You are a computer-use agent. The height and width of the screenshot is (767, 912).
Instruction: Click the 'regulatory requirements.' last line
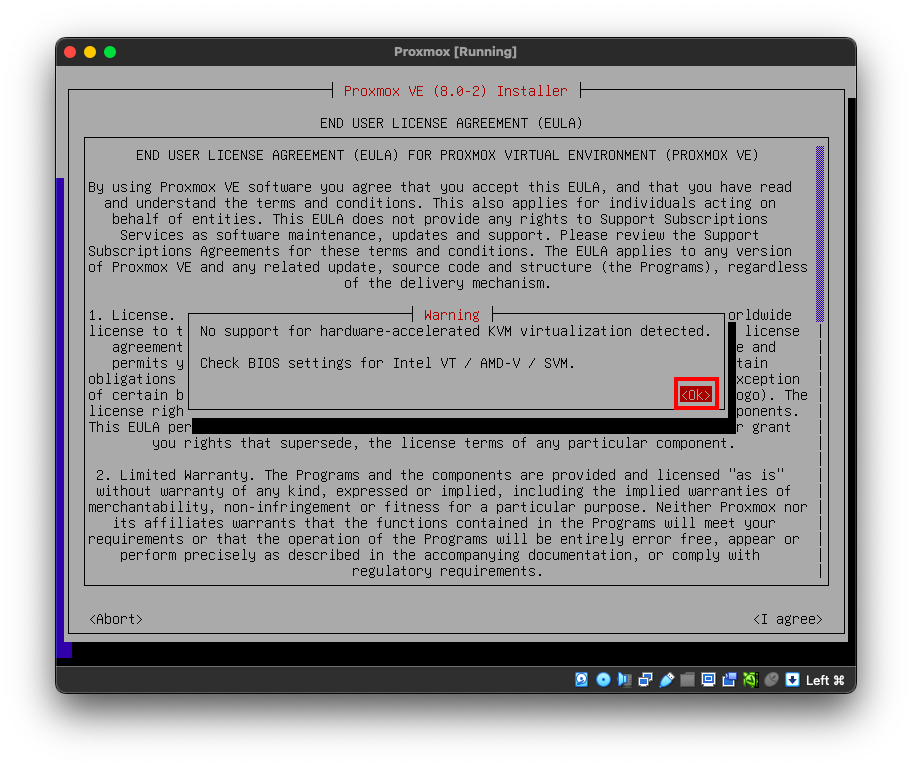pos(447,572)
